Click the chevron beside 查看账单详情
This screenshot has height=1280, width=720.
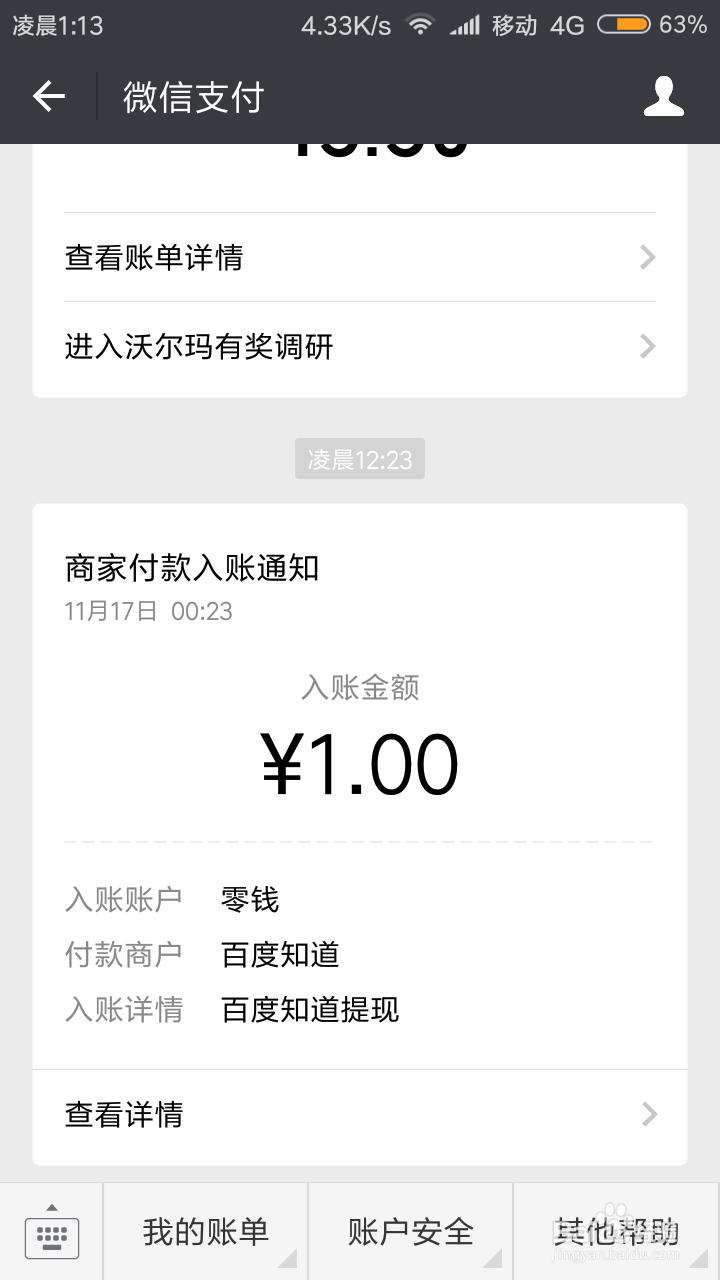[x=648, y=258]
